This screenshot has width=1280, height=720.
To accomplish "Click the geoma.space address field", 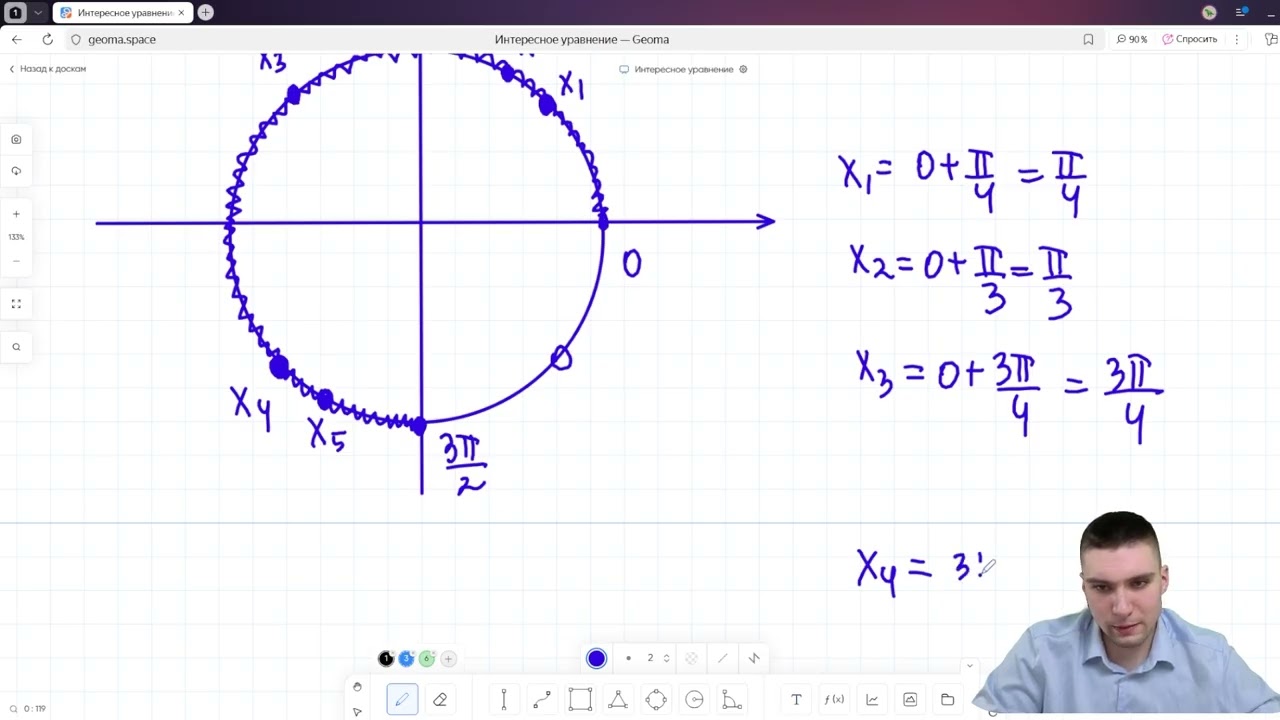I will pyautogui.click(x=122, y=39).
